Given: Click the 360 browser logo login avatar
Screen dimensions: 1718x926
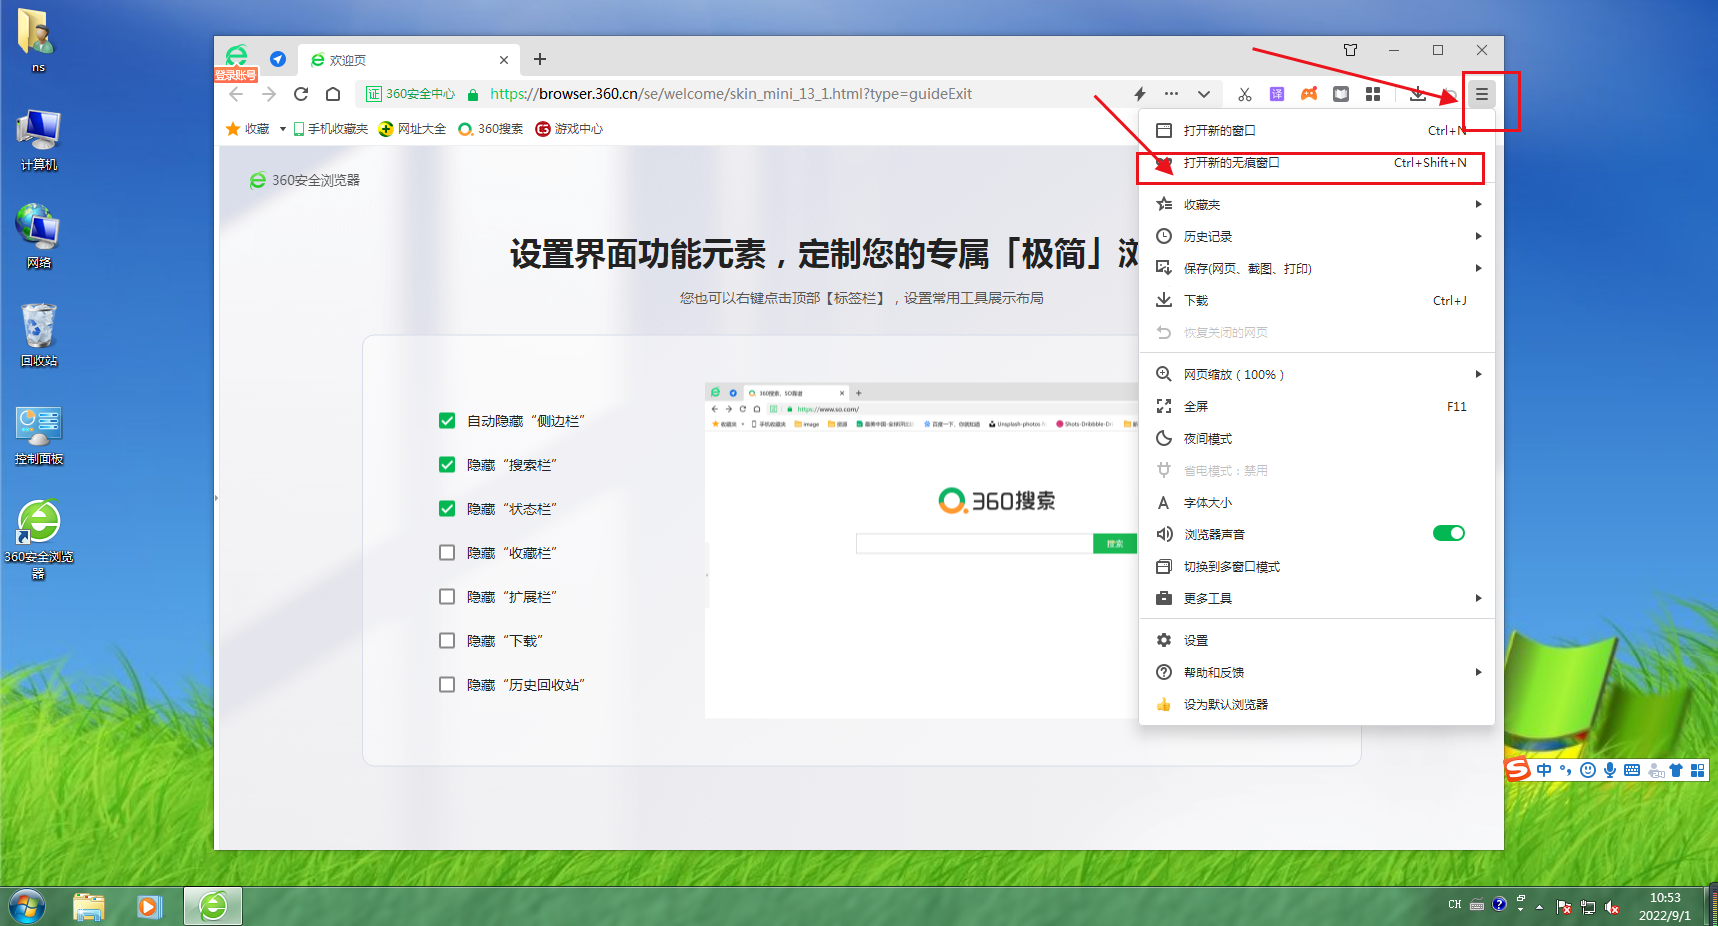Looking at the screenshot, I should coord(237,57).
